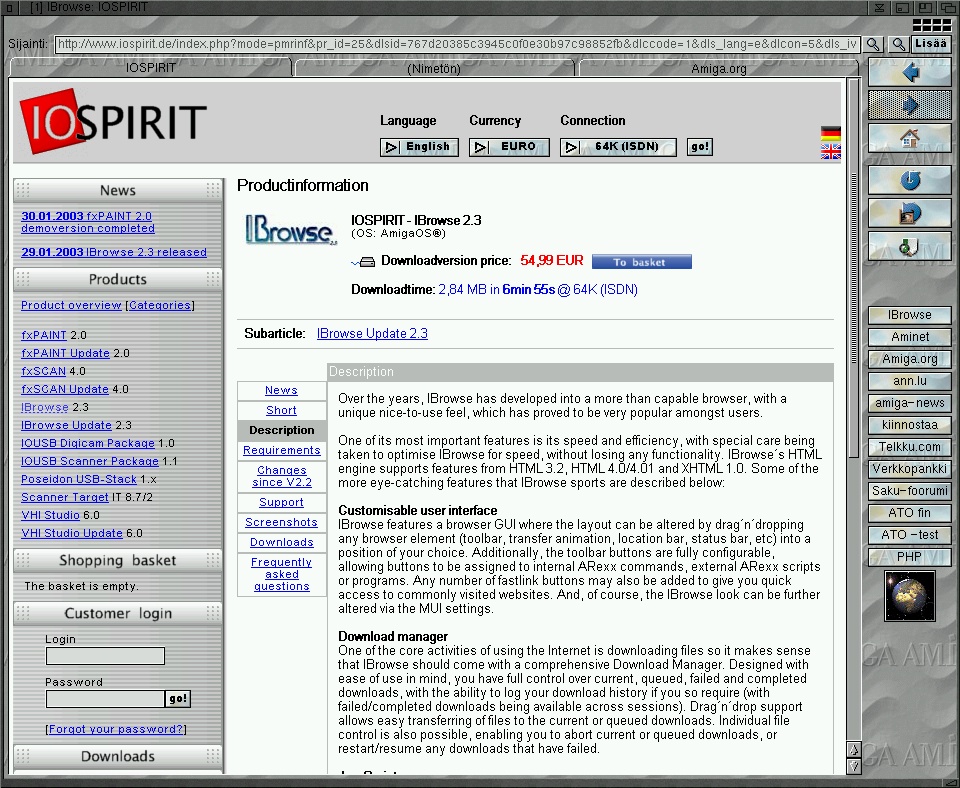Screen dimensions: 960x788
Task: Switch to the (Nimetön) tab
Action: (435, 68)
